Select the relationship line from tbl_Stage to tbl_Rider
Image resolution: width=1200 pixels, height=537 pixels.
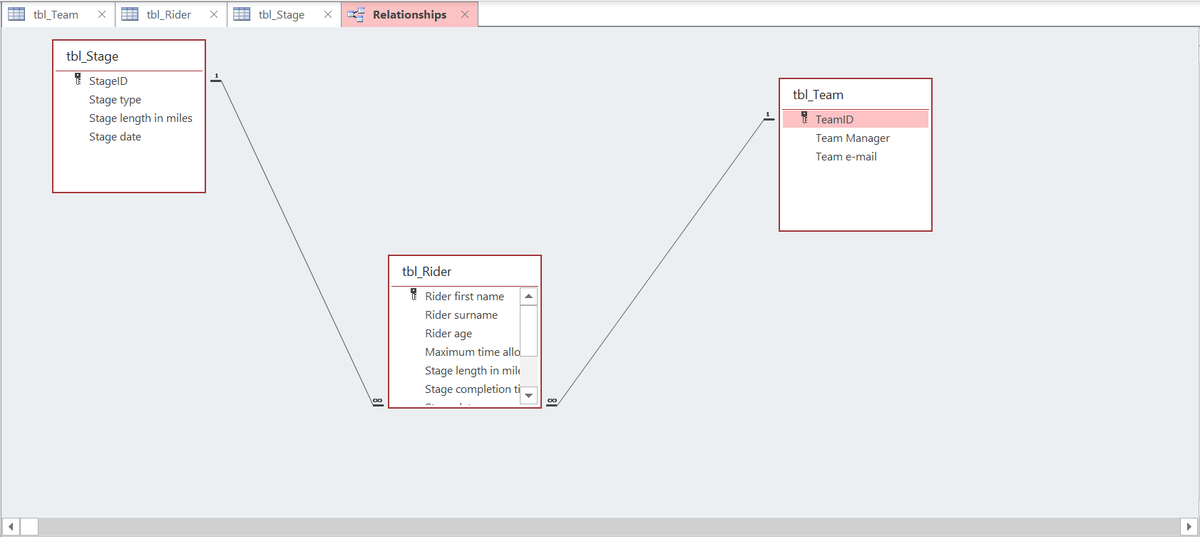(x=295, y=243)
